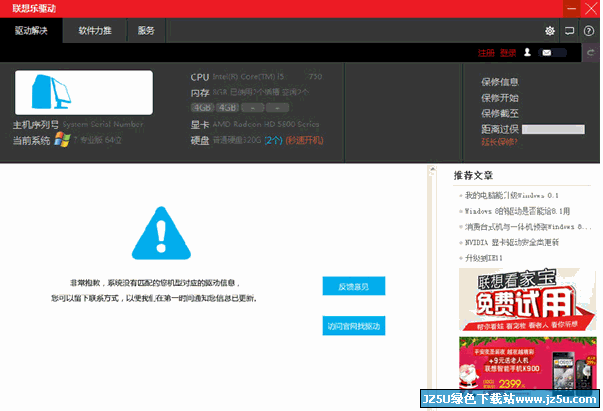Click the share arrow icon
This screenshot has width=603, height=411.
(x=591, y=53)
